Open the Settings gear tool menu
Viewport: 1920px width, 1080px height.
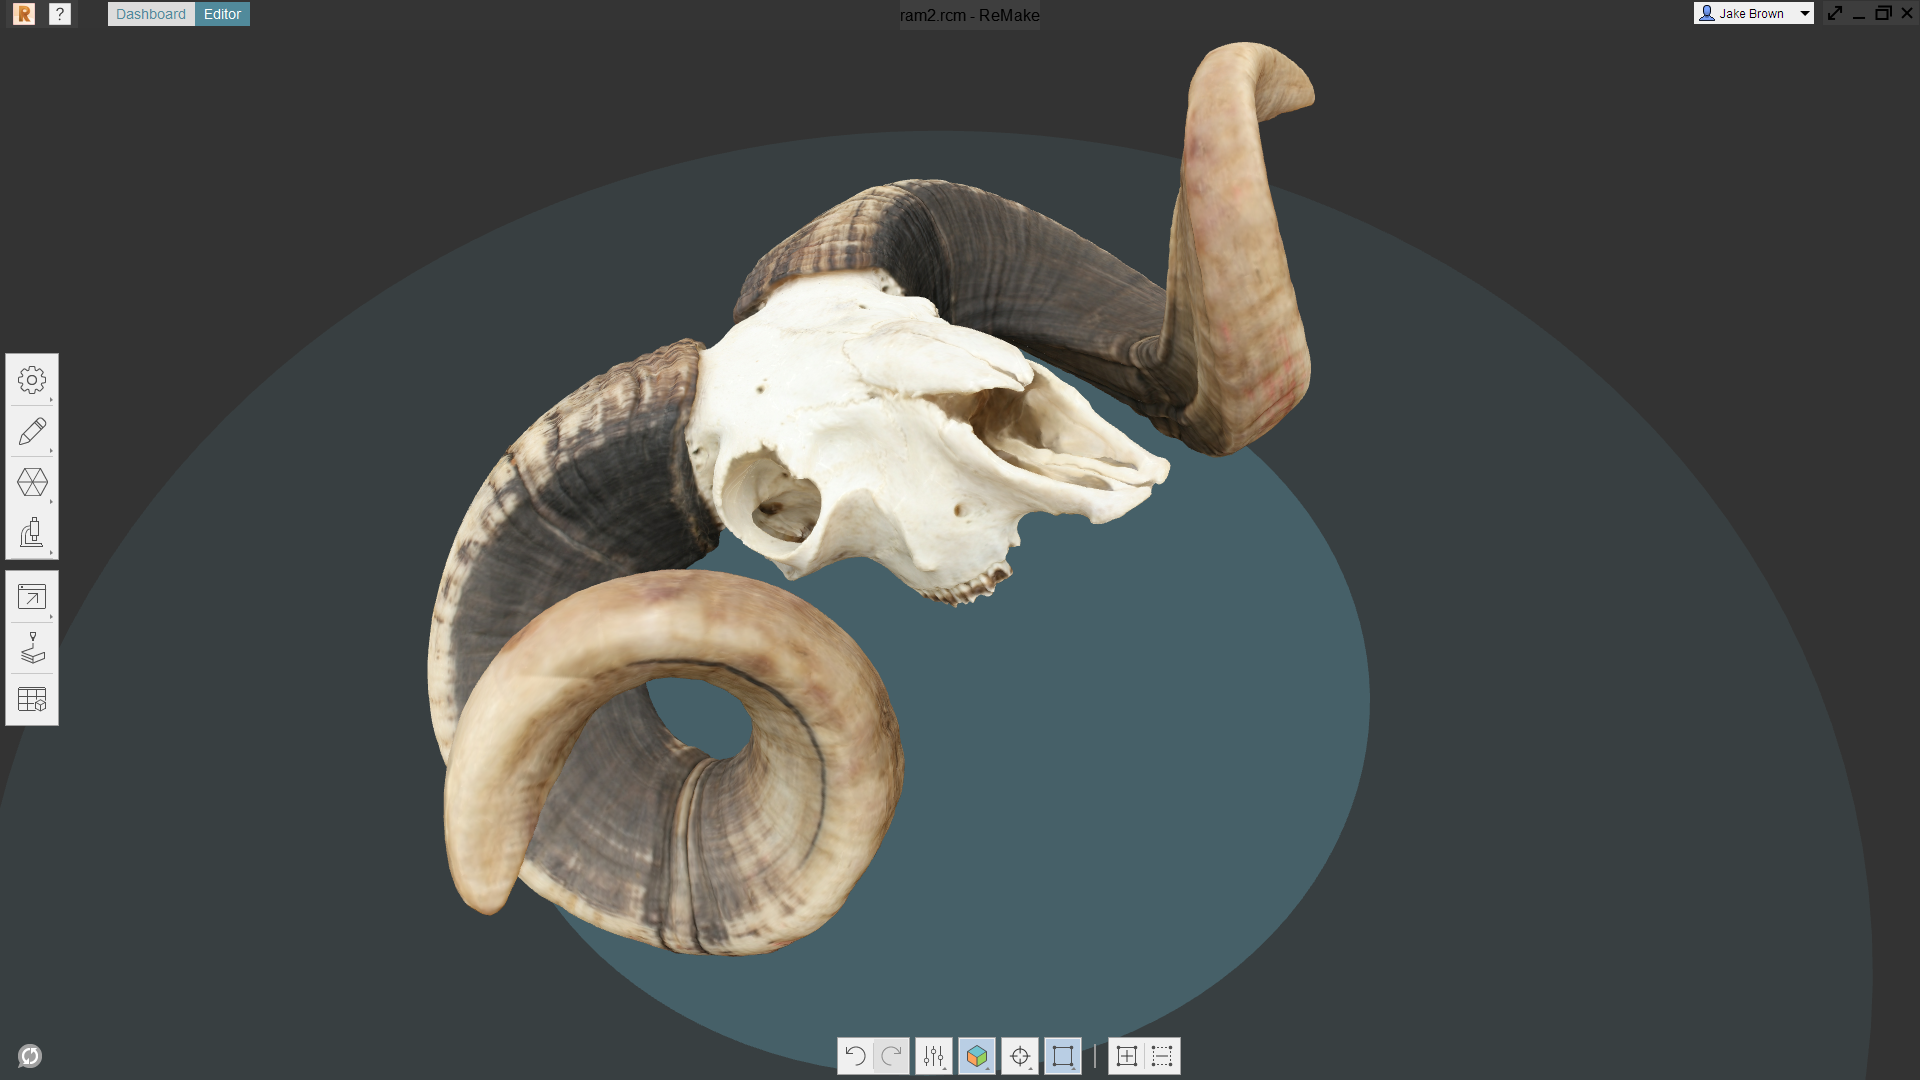click(x=32, y=380)
